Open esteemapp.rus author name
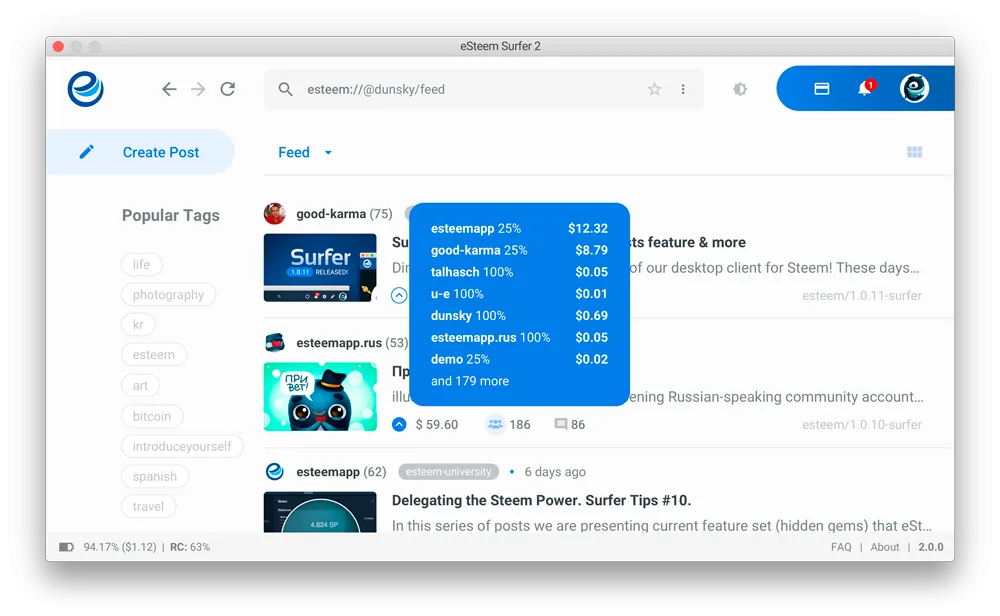Image resolution: width=1000 pixels, height=616 pixels. [x=339, y=342]
